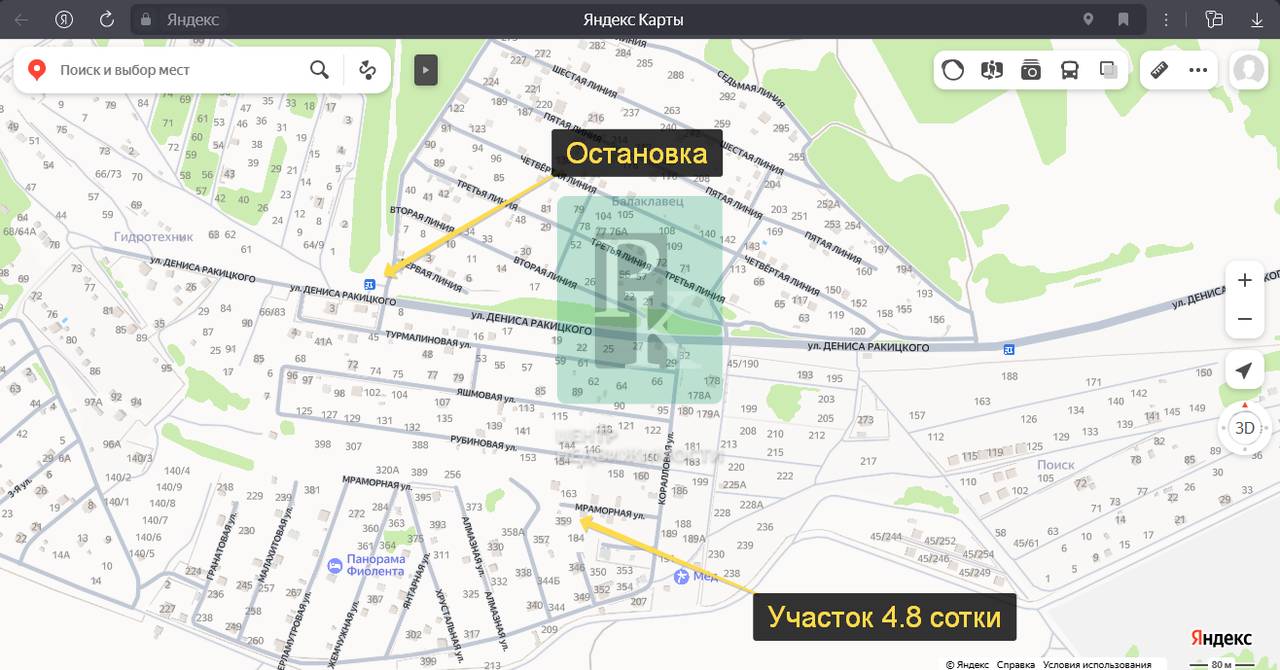
Task: Click house number '225А' on the map
Action: pyautogui.click(x=735, y=485)
